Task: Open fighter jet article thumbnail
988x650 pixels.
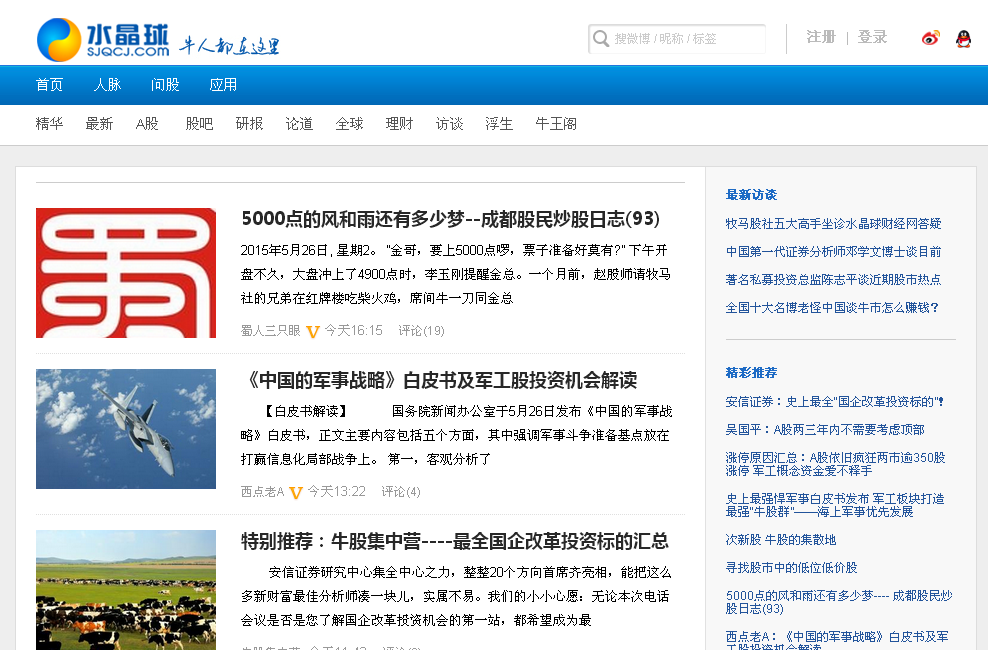Action: 126,429
